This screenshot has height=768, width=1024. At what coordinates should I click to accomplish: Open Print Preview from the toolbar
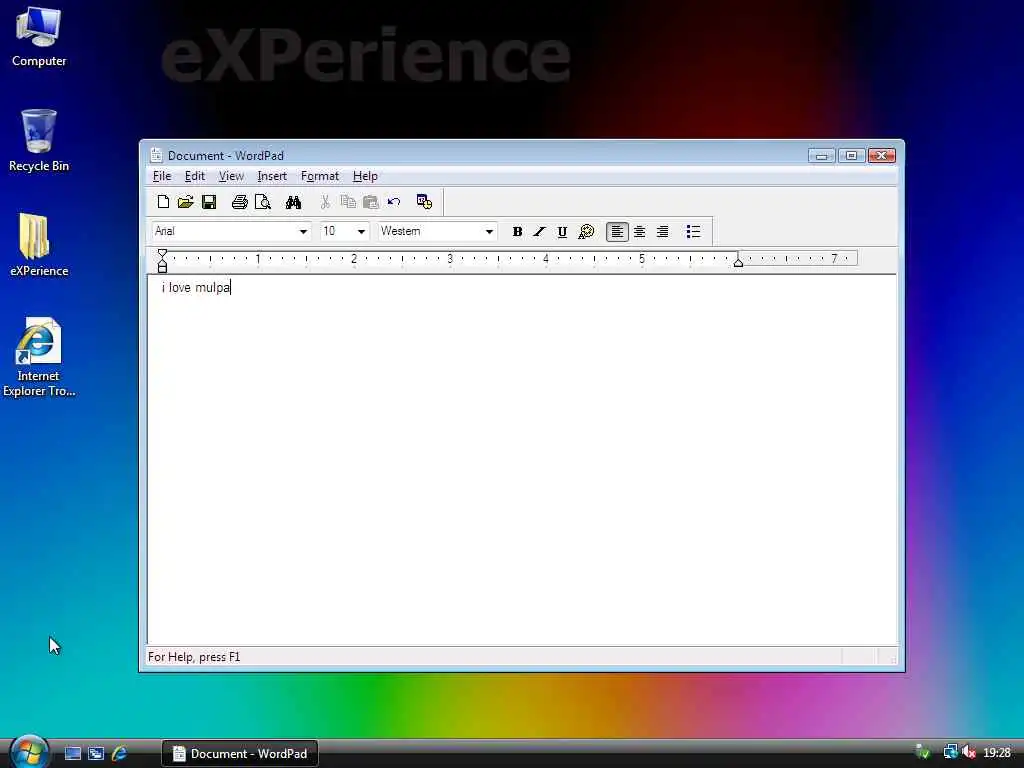(x=263, y=202)
